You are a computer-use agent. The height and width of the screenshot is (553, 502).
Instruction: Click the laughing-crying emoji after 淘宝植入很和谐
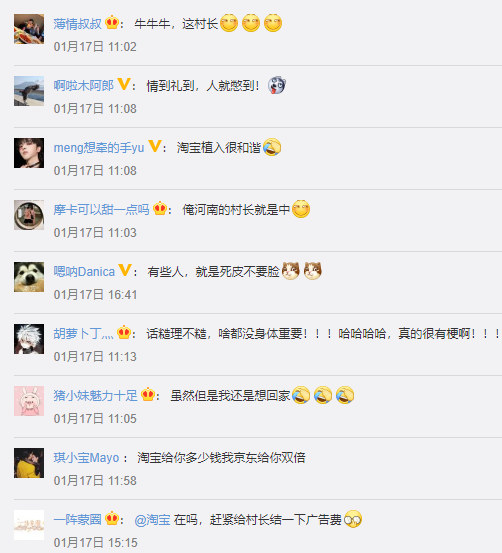point(272,147)
